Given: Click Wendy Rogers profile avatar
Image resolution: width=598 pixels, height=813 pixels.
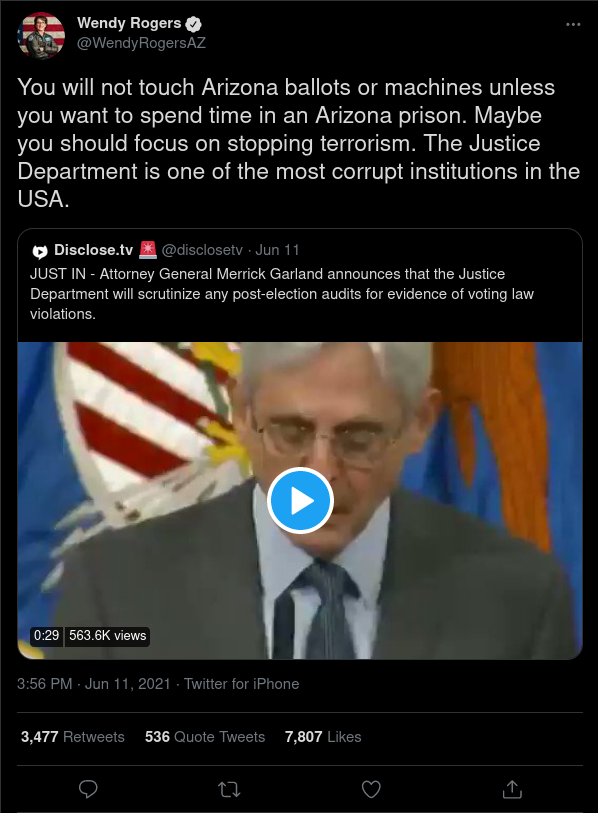Looking at the screenshot, I should (x=41, y=35).
